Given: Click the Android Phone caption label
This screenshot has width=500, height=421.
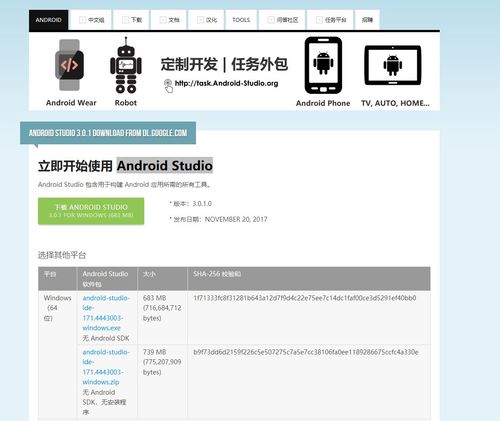Looking at the screenshot, I should pyautogui.click(x=323, y=103).
